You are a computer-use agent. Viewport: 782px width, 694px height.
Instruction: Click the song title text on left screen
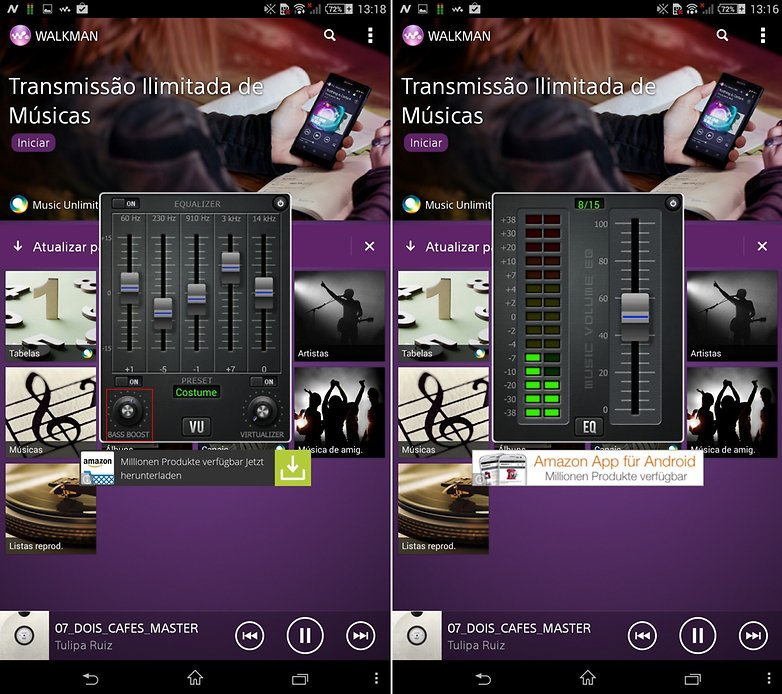tap(127, 628)
